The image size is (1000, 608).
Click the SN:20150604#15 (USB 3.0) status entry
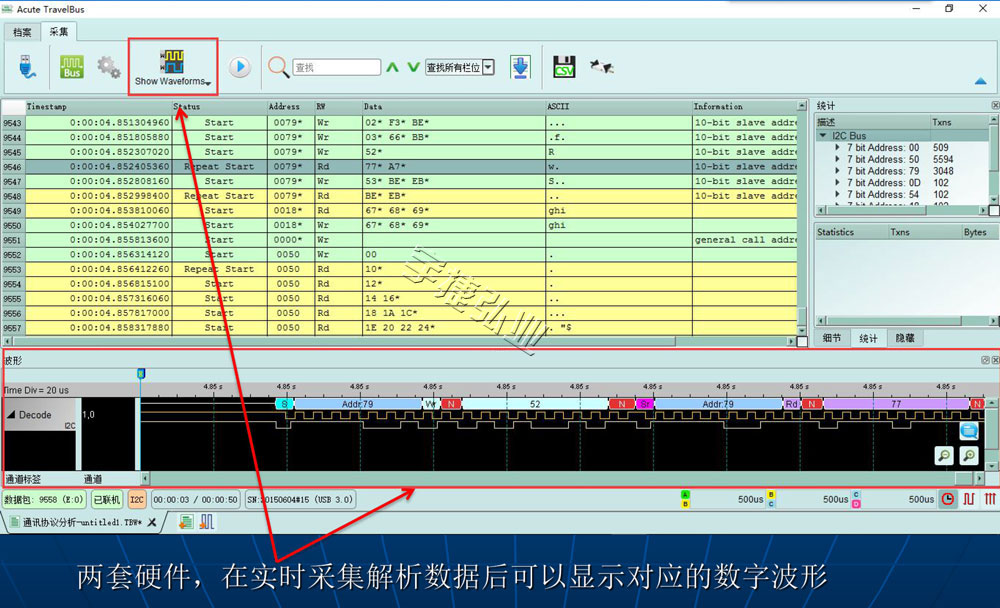pyautogui.click(x=300, y=500)
